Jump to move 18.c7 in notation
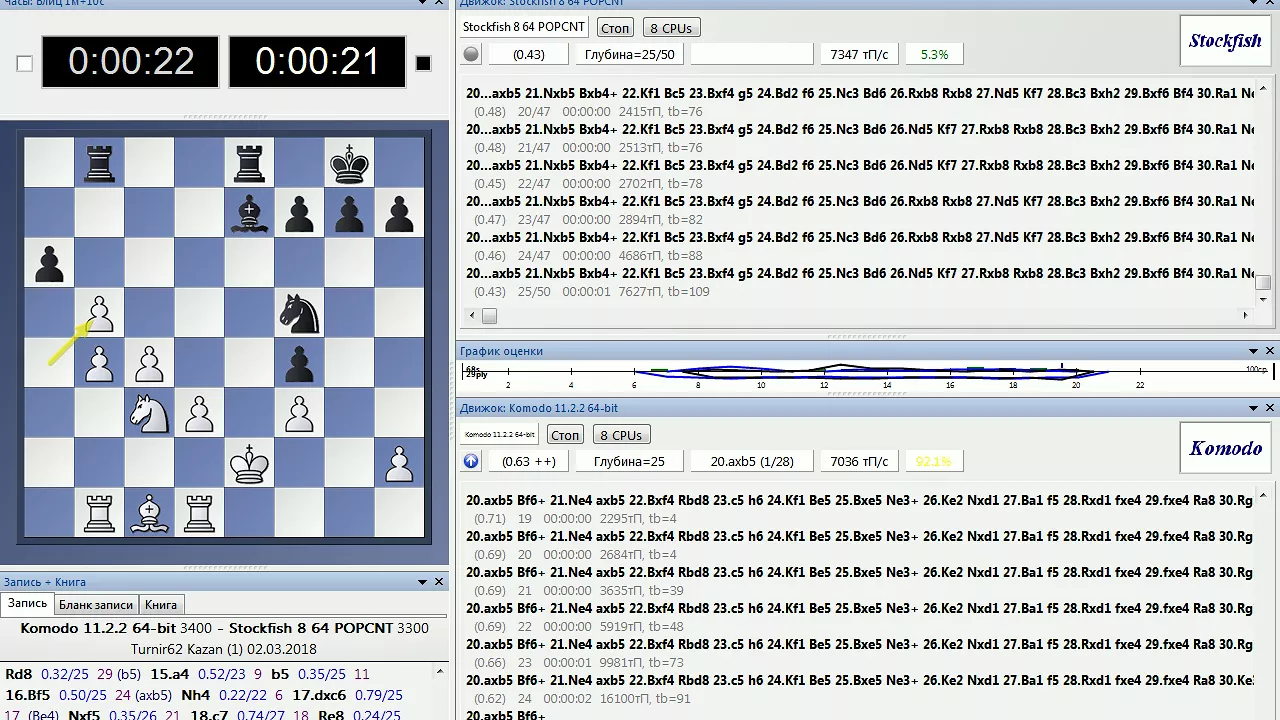 coord(209,716)
